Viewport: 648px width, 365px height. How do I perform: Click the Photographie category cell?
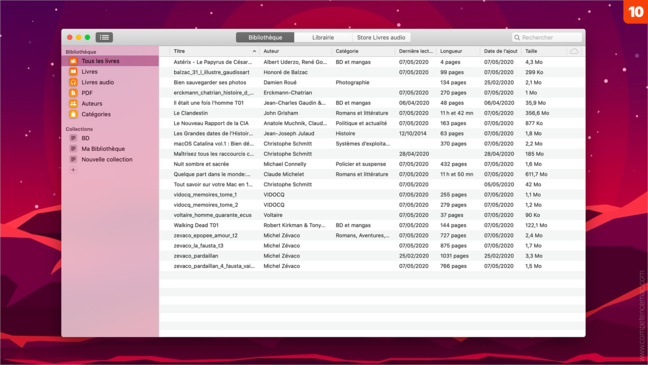click(x=352, y=82)
